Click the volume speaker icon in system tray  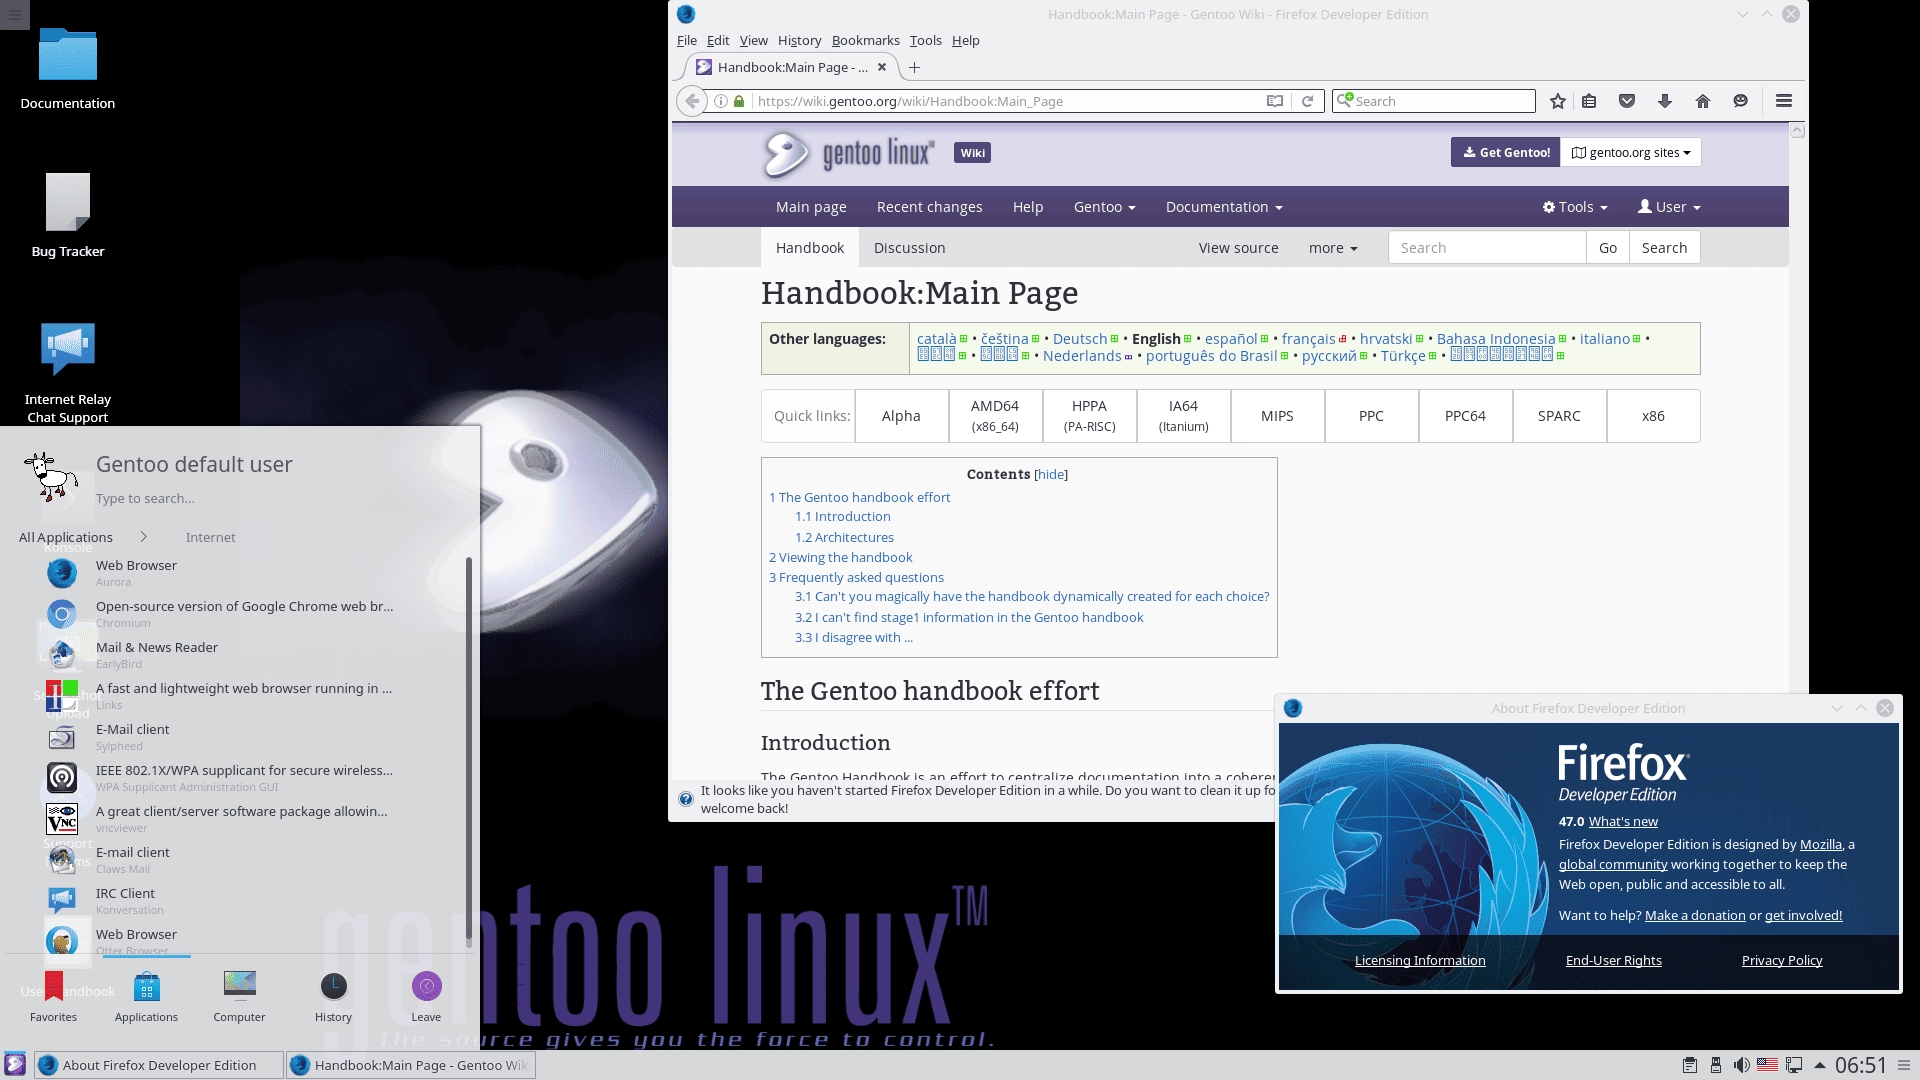(1741, 1065)
